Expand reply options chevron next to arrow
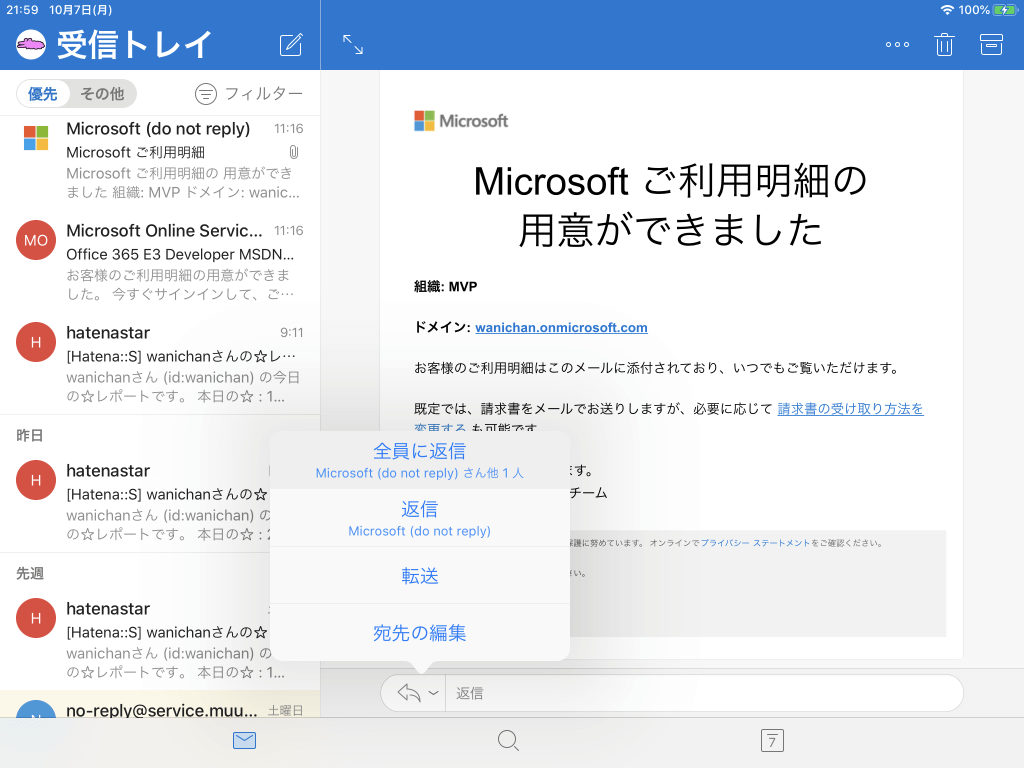Viewport: 1024px width, 768px height. (x=433, y=693)
